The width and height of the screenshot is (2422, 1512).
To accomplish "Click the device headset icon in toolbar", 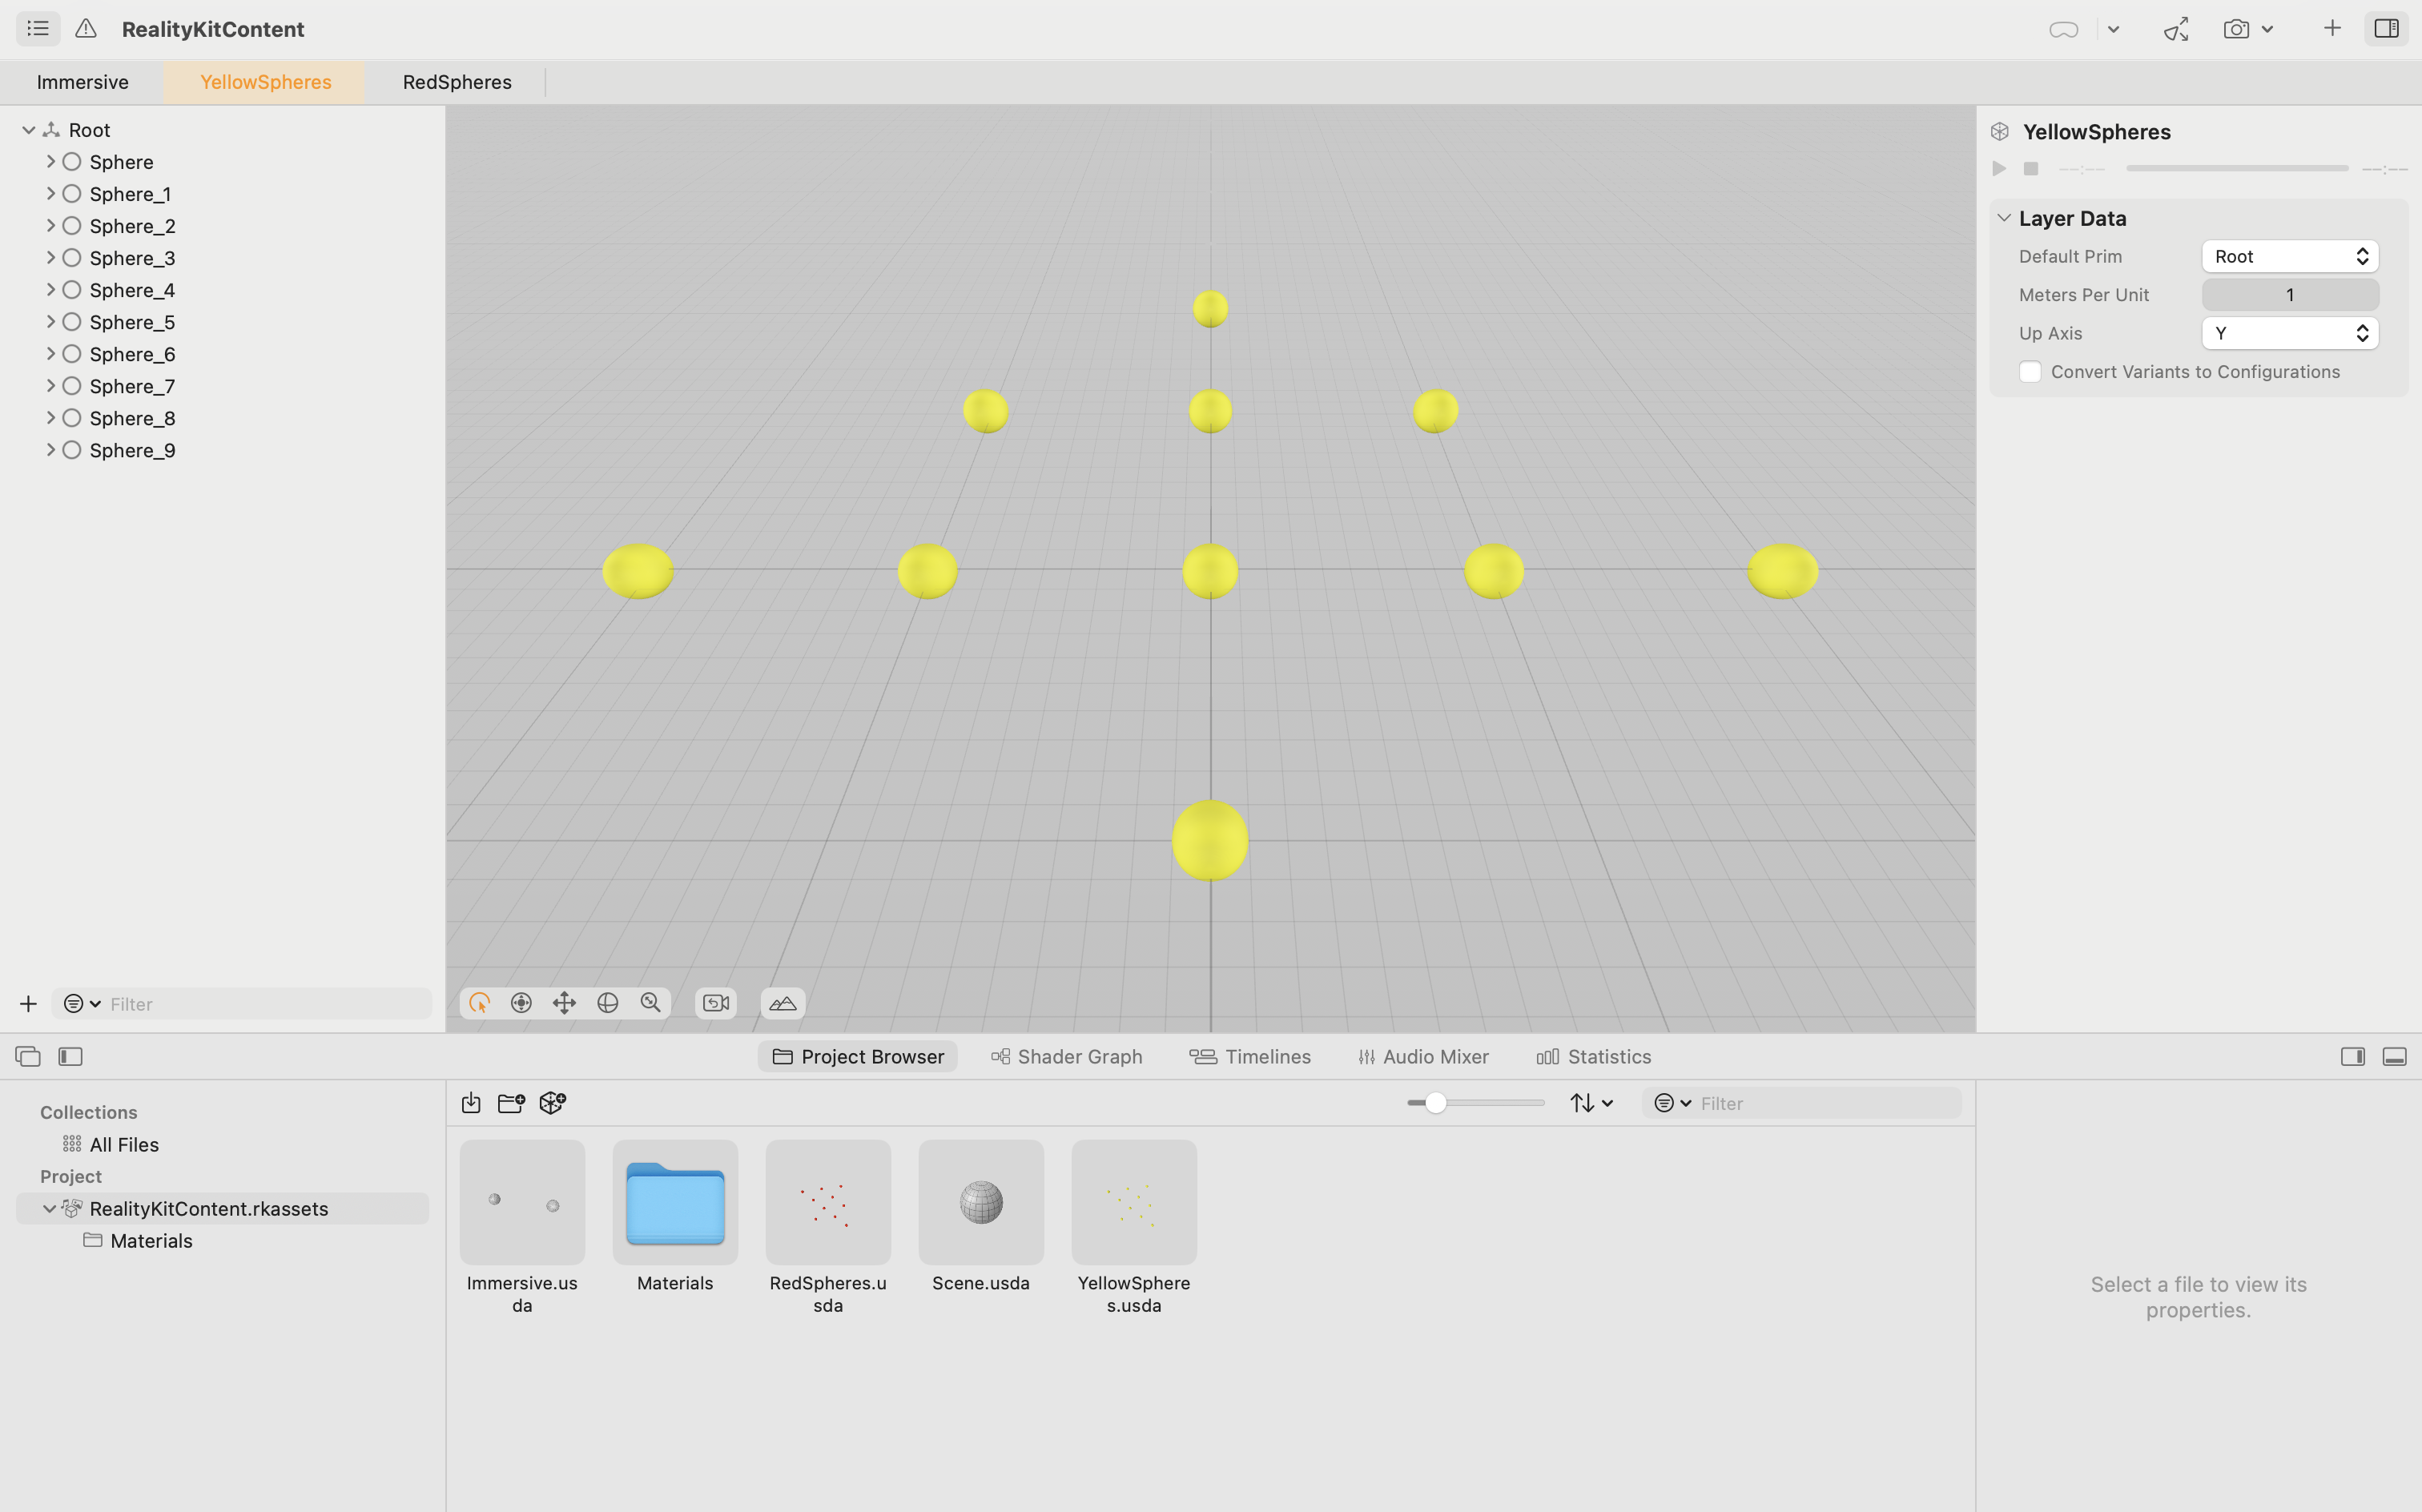I will 2063,30.
